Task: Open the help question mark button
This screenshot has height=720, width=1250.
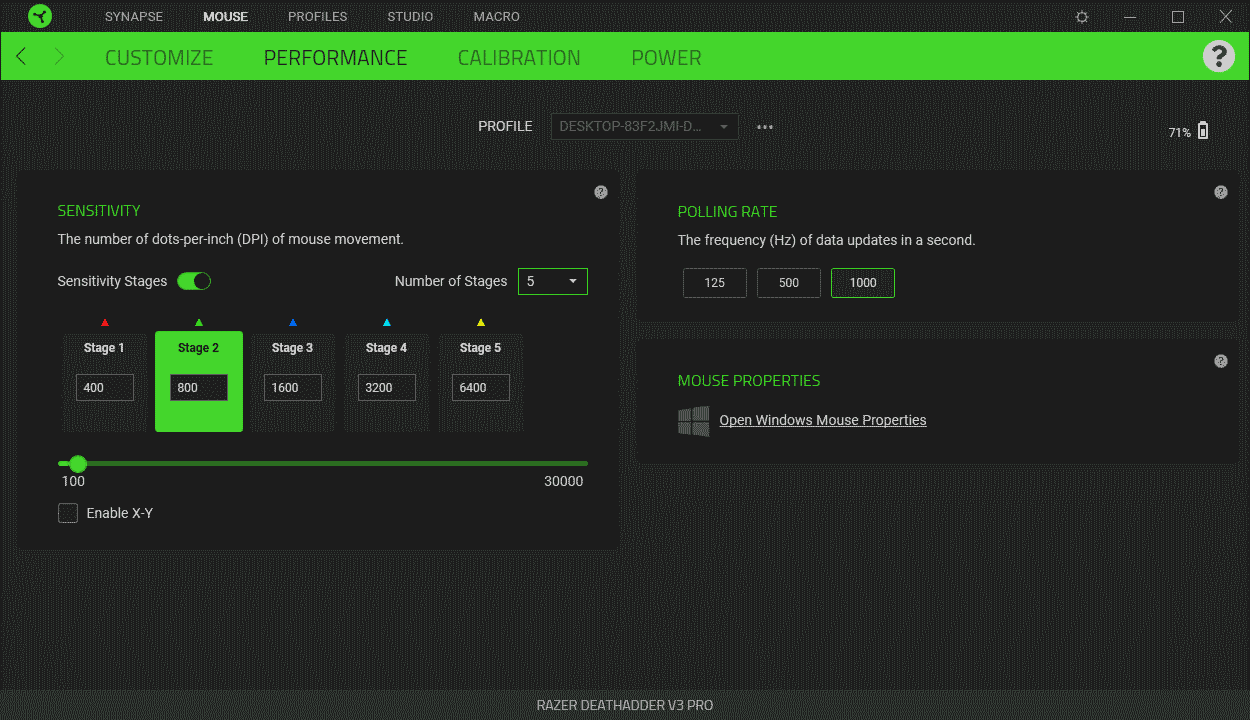Action: point(1218,56)
